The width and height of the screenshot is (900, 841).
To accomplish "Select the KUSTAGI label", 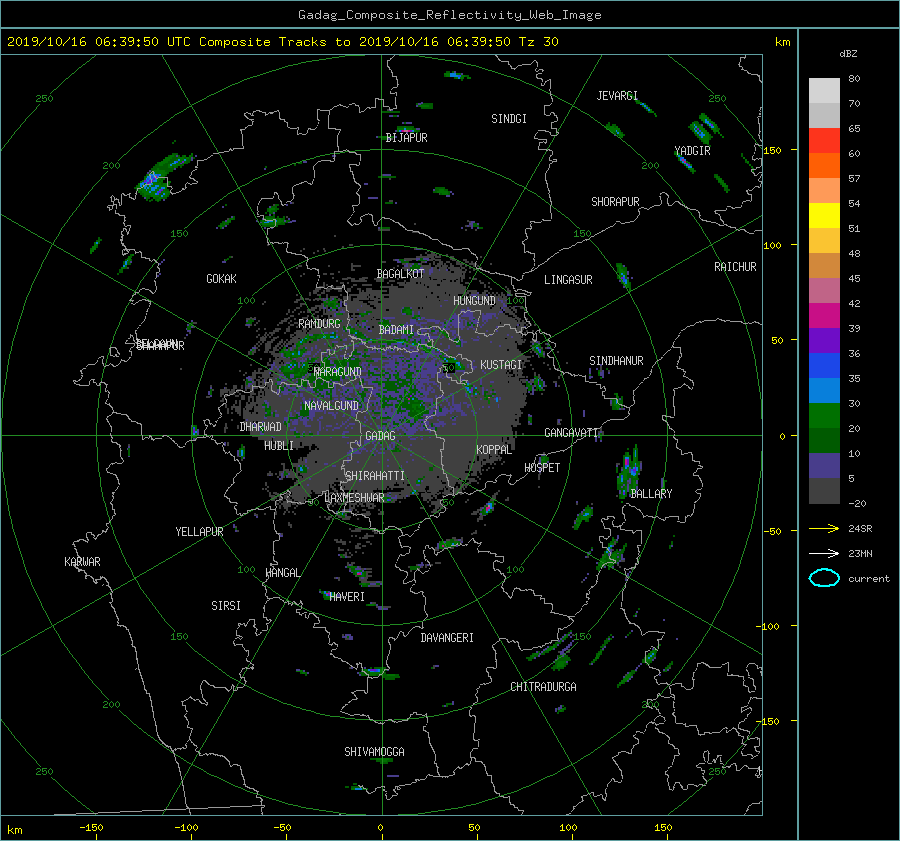I will pos(501,365).
